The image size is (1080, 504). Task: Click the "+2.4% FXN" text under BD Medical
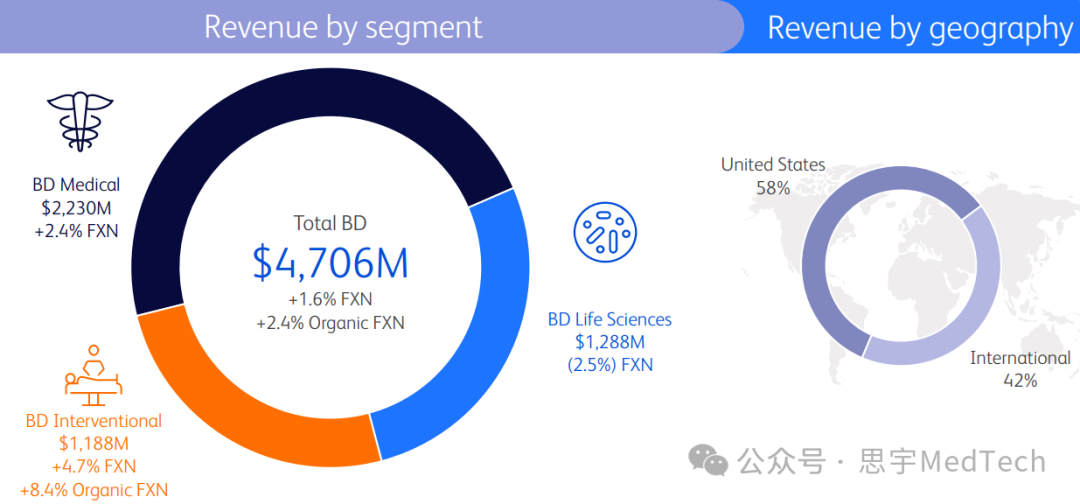76,231
